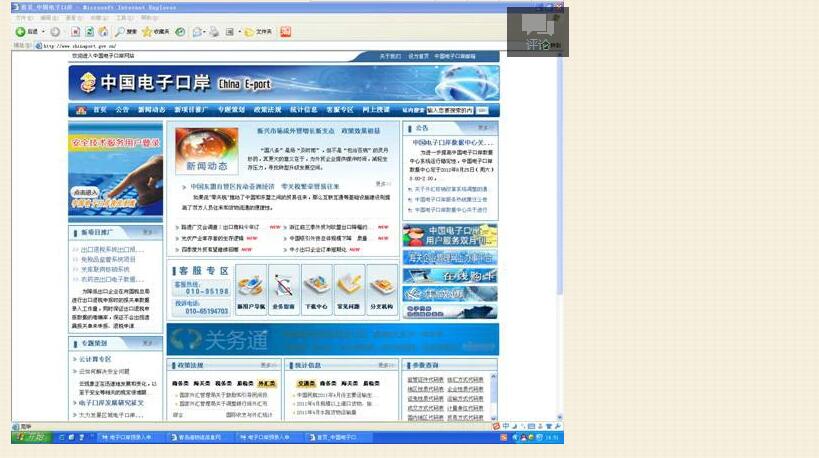This screenshot has width=819, height=458.
Task: Open dropdown arrow next to Back button
Action: (x=43, y=32)
